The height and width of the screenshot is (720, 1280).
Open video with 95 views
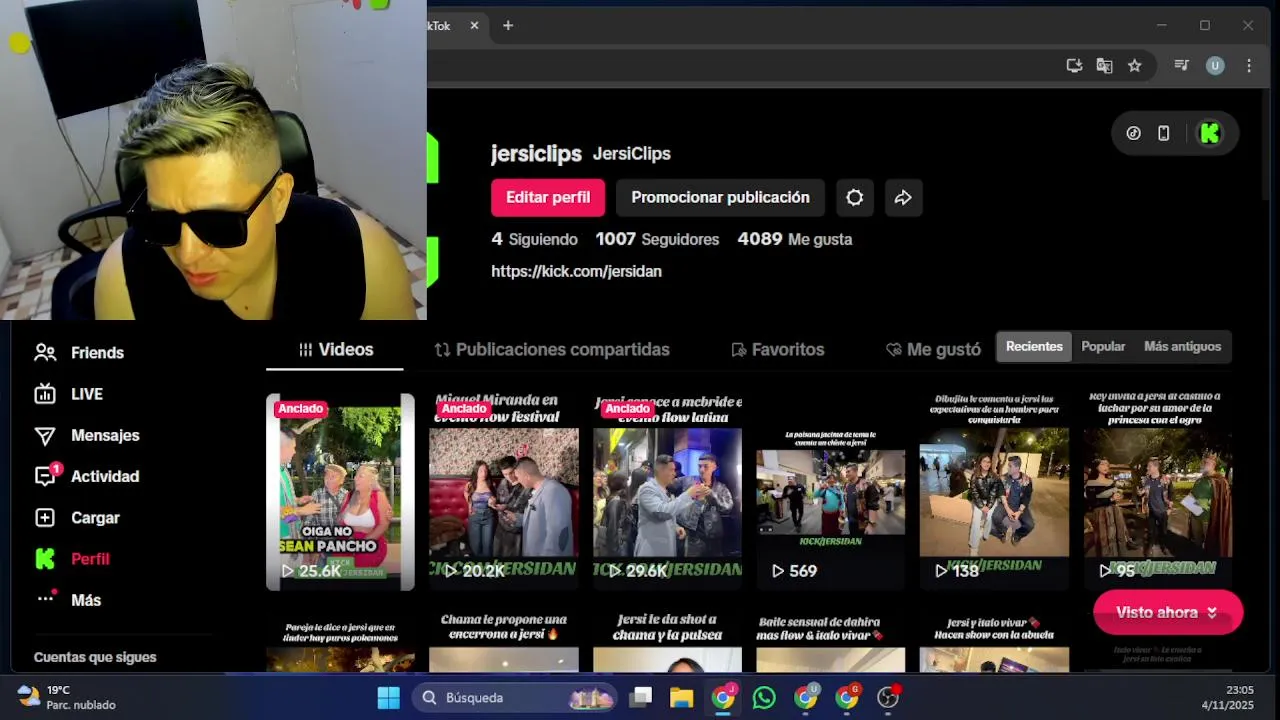[1158, 492]
